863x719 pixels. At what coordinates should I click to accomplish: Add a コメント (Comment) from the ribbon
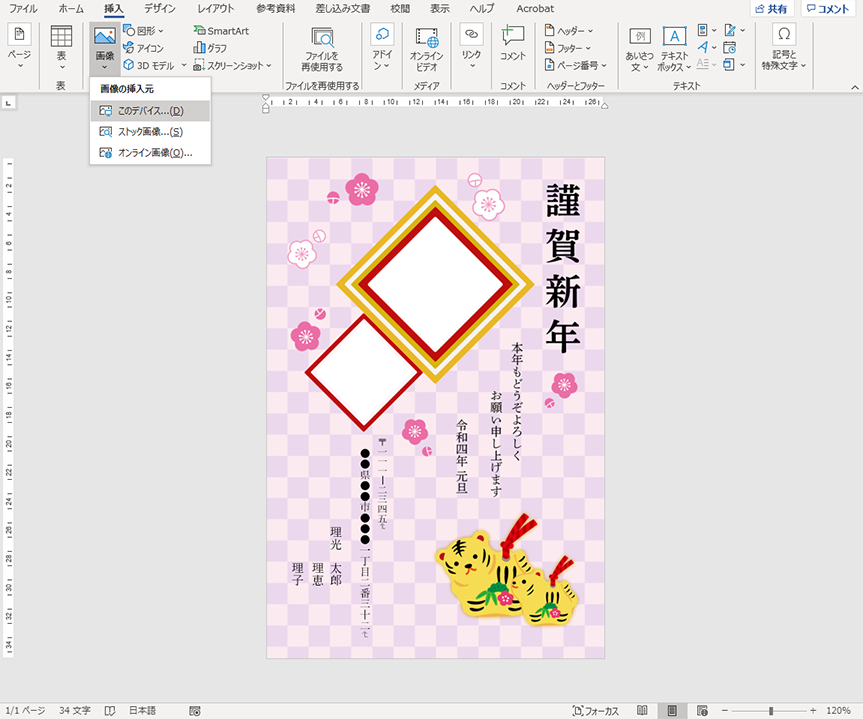513,44
